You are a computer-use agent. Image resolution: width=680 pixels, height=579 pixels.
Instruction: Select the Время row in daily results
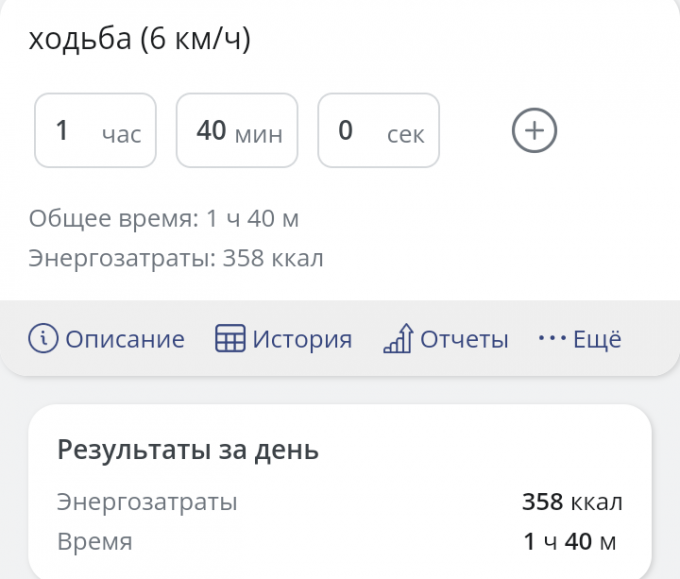tap(95, 542)
